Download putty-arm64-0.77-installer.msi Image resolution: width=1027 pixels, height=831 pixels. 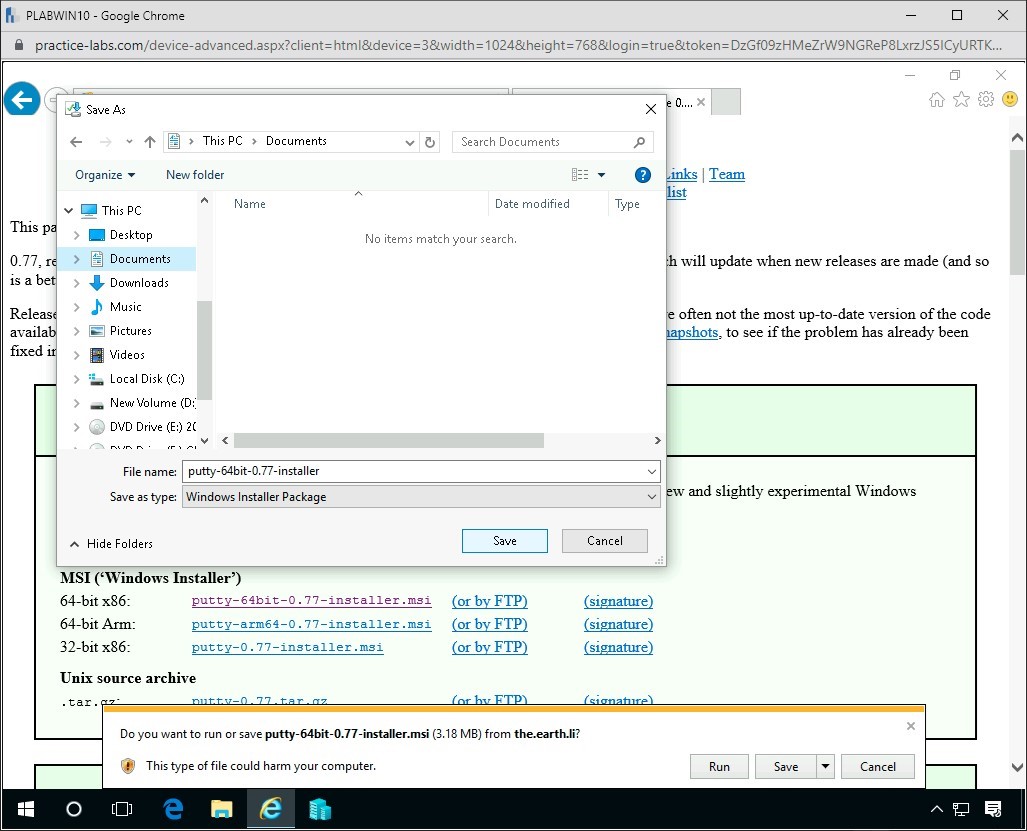click(310, 624)
